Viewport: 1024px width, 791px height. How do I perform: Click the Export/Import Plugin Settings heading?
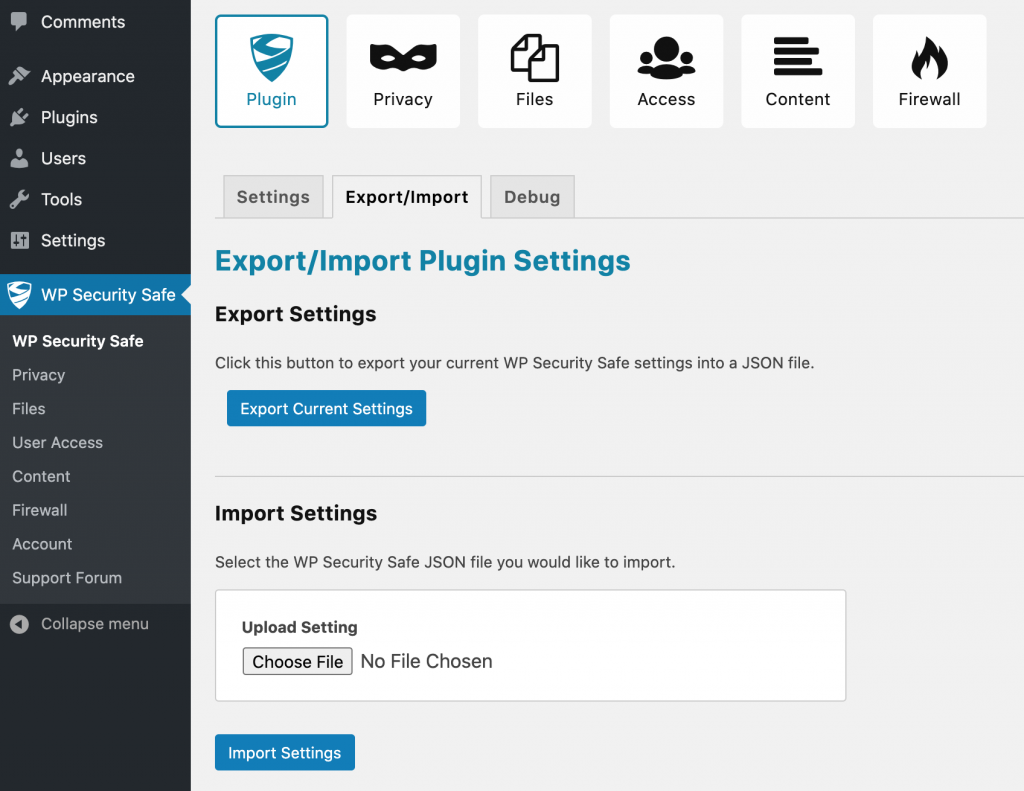(423, 261)
